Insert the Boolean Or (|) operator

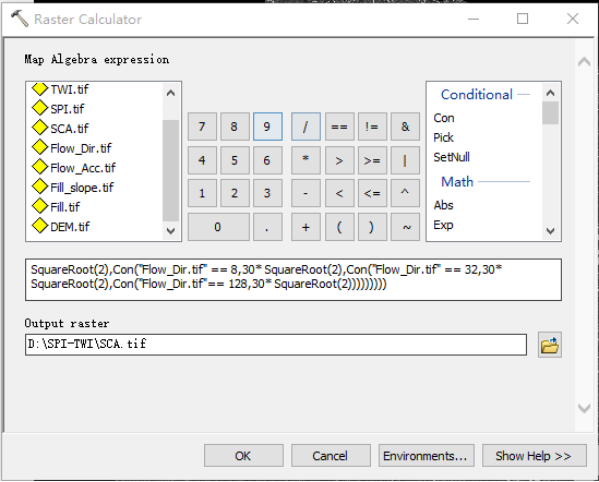pos(405,160)
